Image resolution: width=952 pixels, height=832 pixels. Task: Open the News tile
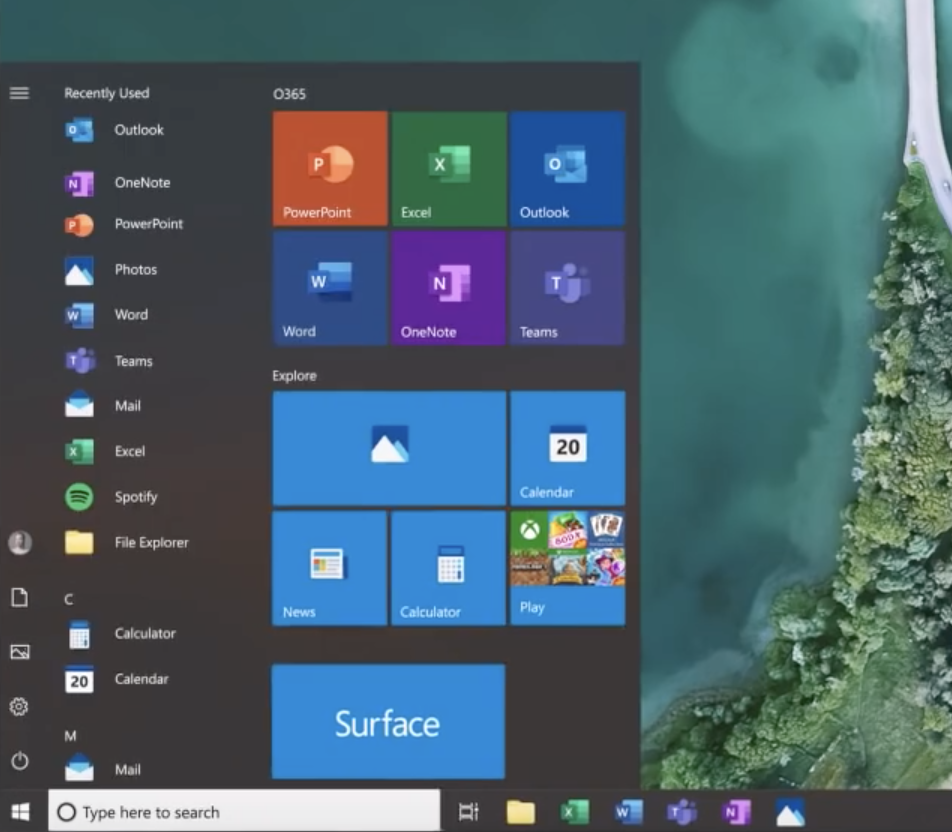click(330, 568)
